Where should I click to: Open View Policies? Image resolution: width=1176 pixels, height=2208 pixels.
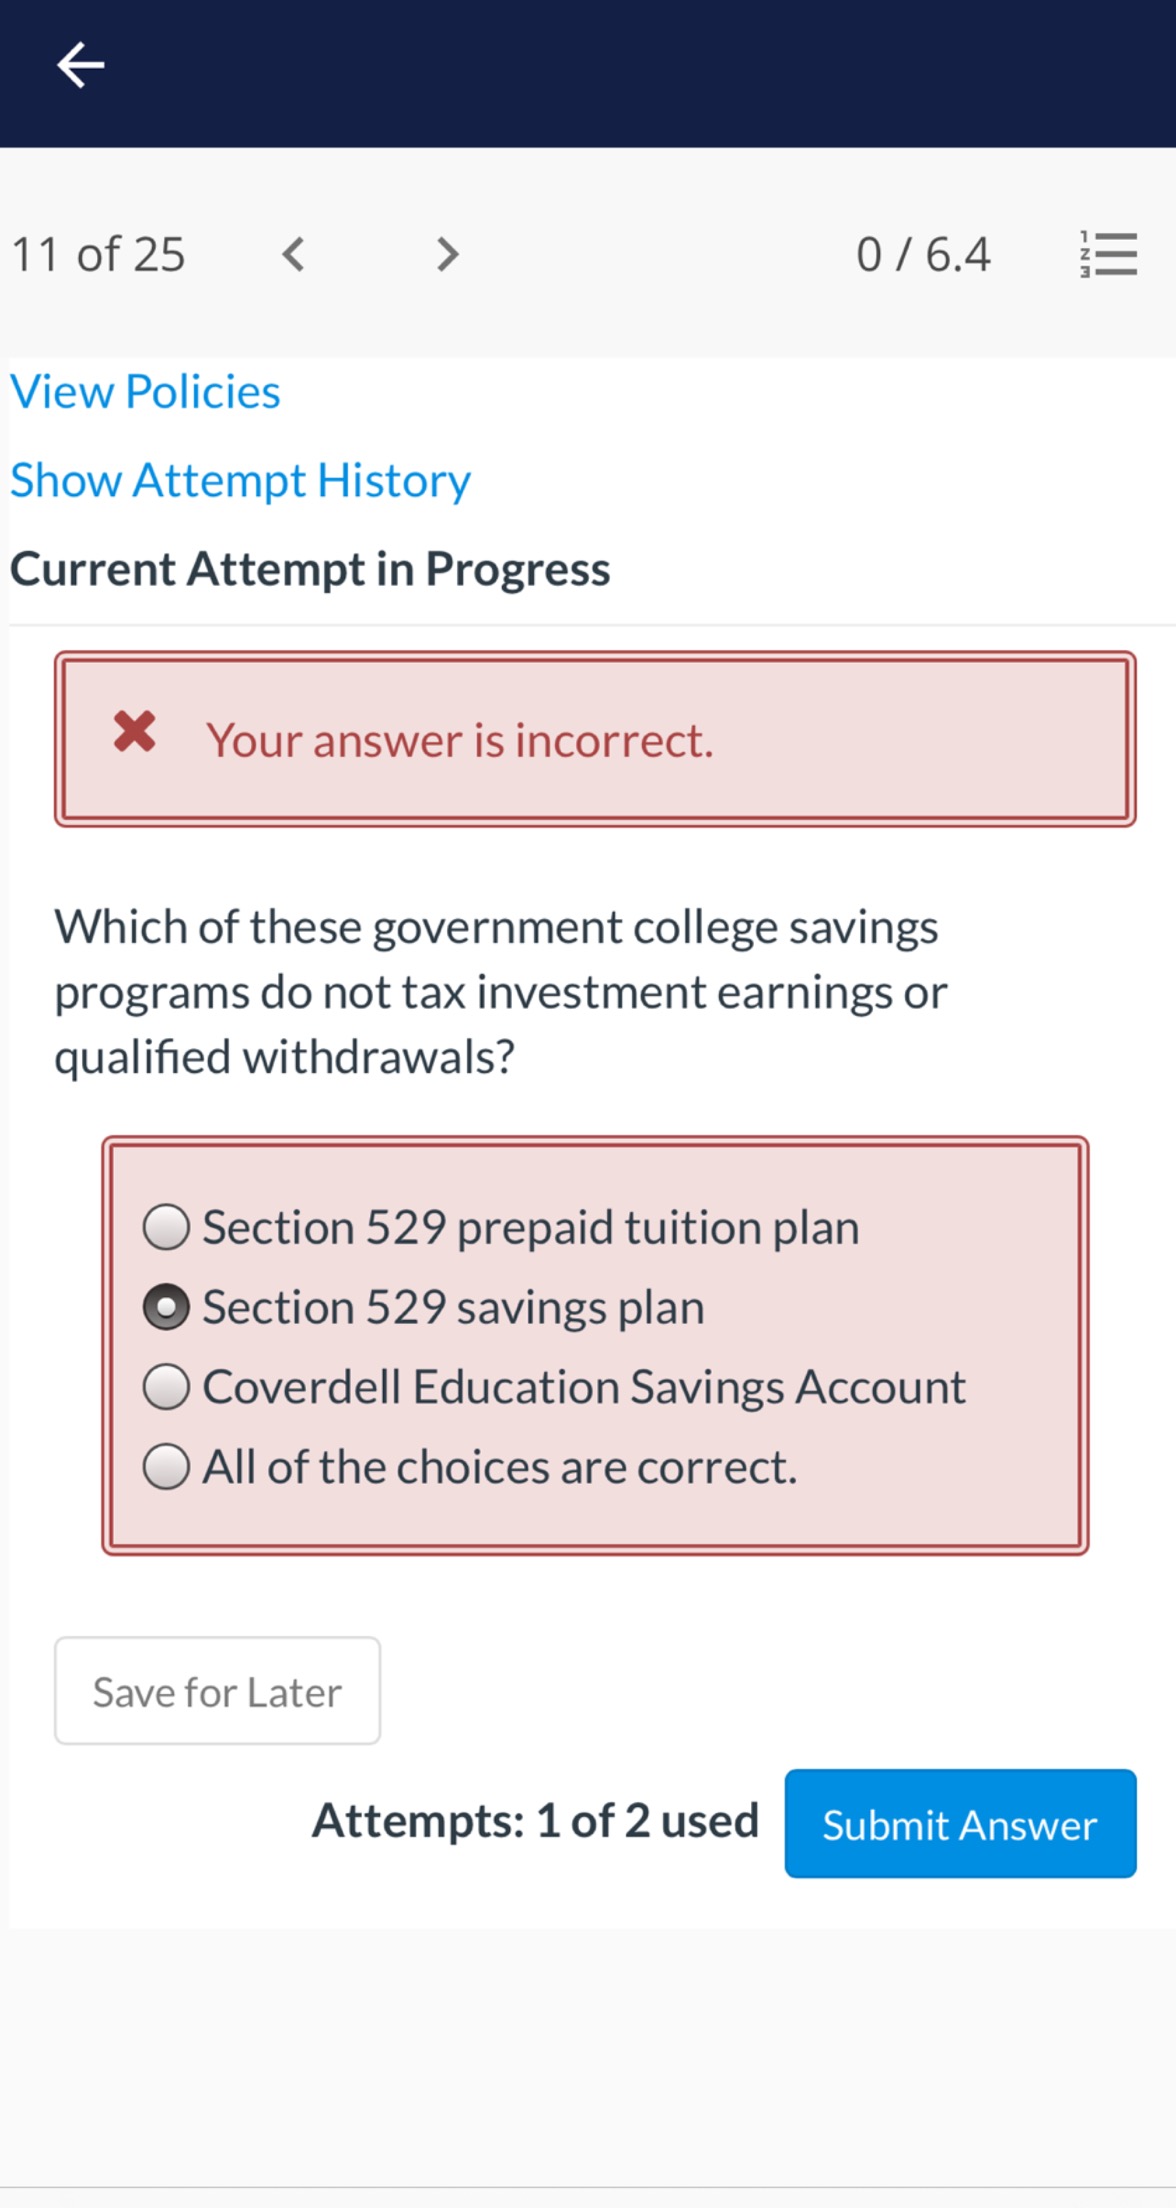(145, 391)
